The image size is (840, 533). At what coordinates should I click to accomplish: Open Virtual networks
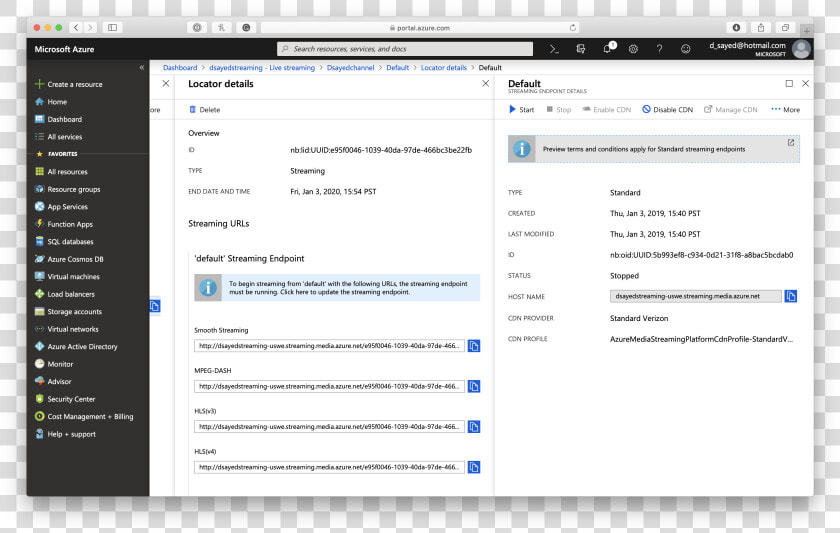click(66, 329)
